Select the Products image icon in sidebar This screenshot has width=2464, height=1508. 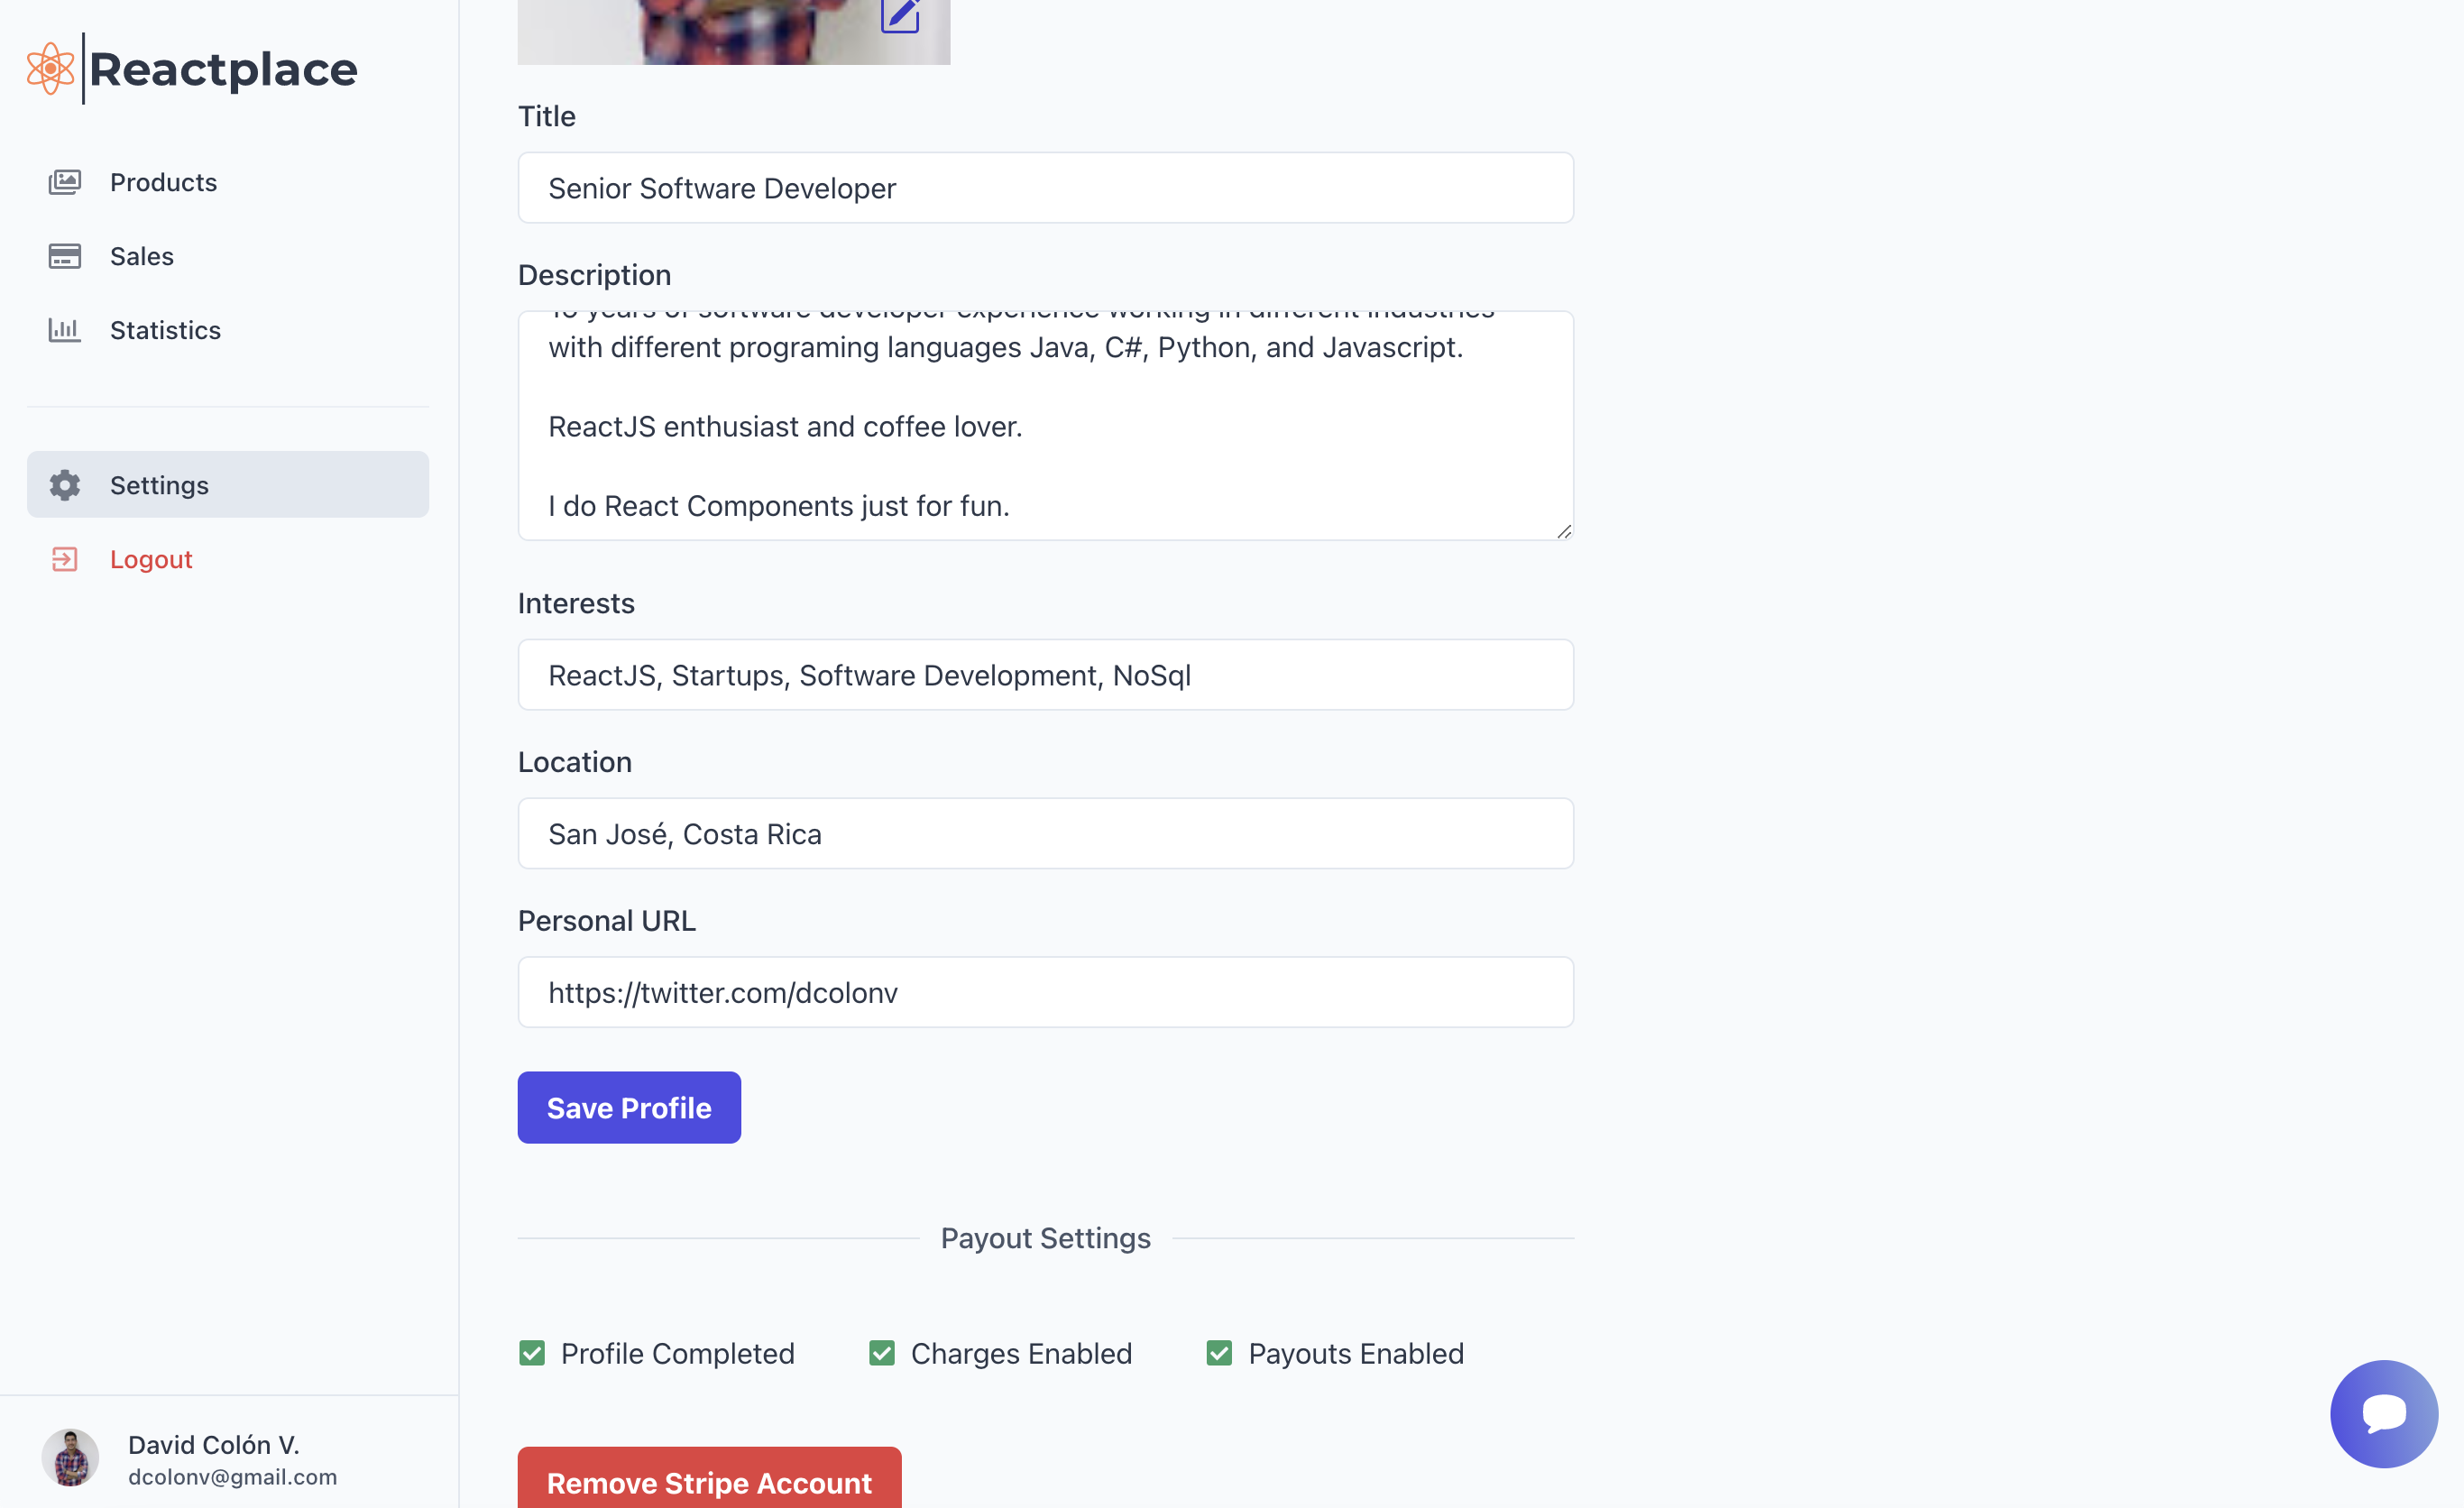64,181
